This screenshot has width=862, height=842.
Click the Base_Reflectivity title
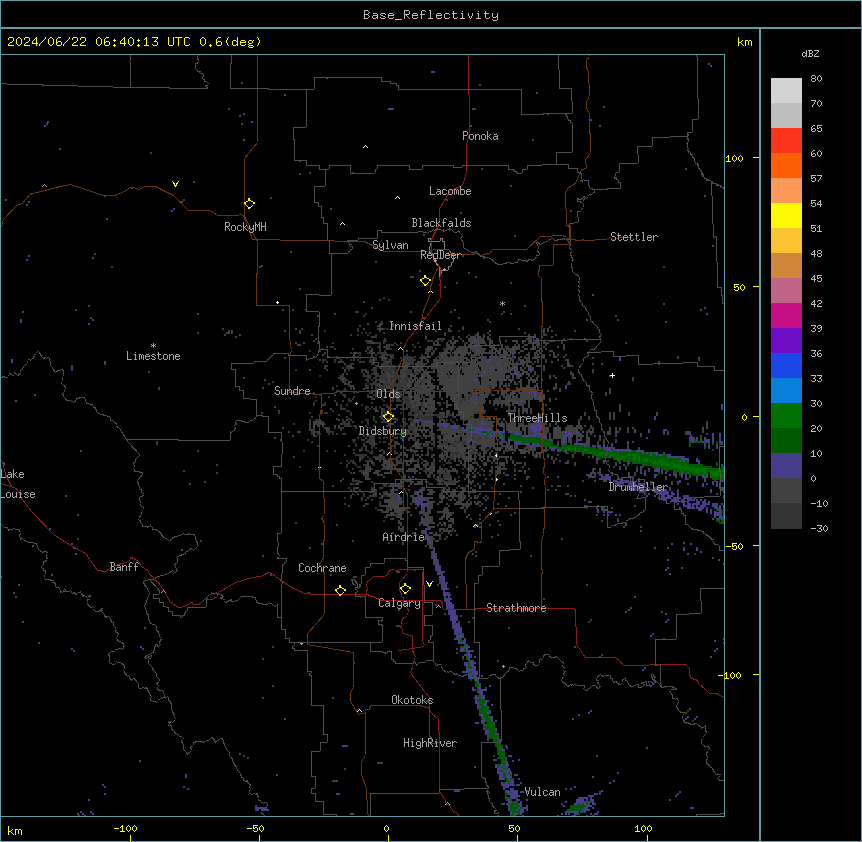click(431, 15)
